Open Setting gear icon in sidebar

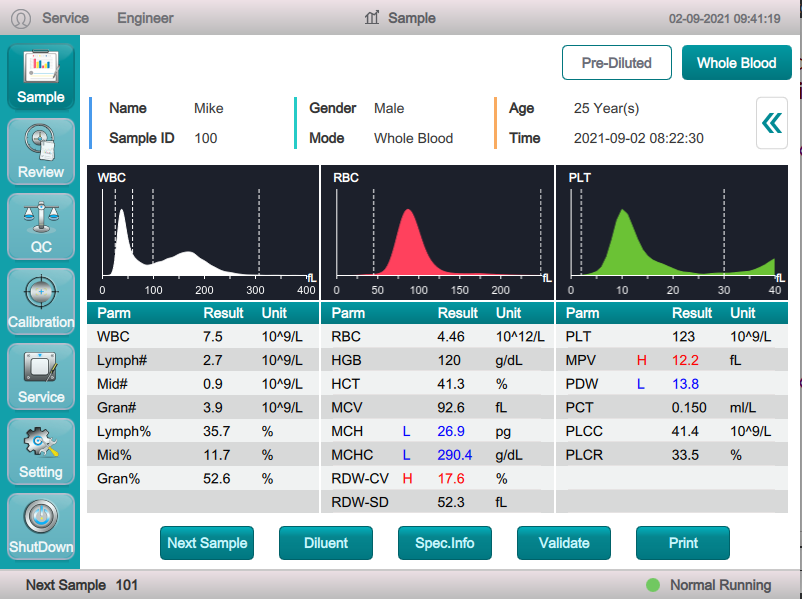pyautogui.click(x=40, y=450)
